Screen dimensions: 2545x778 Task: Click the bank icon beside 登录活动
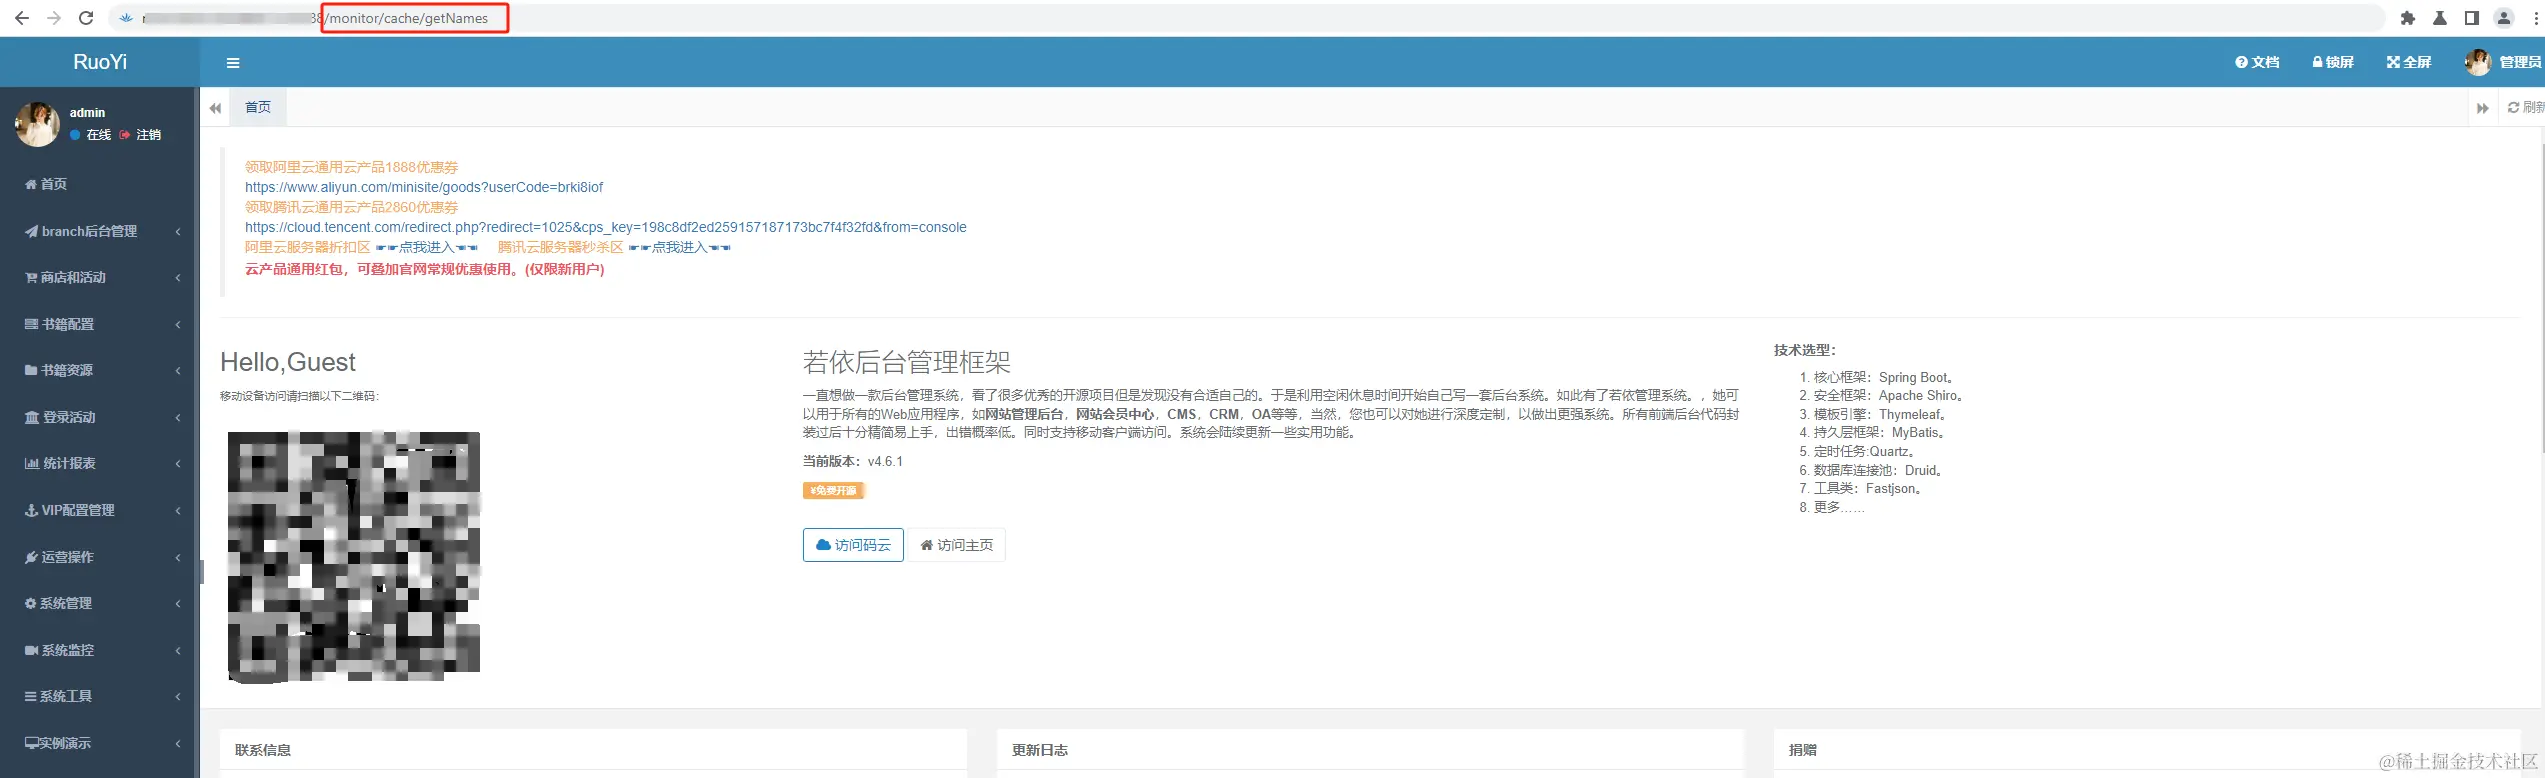click(x=32, y=417)
